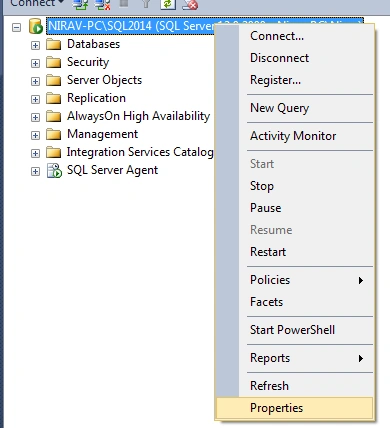
Task: Select AlwaysOn High Availability tree item
Action: click(x=138, y=116)
